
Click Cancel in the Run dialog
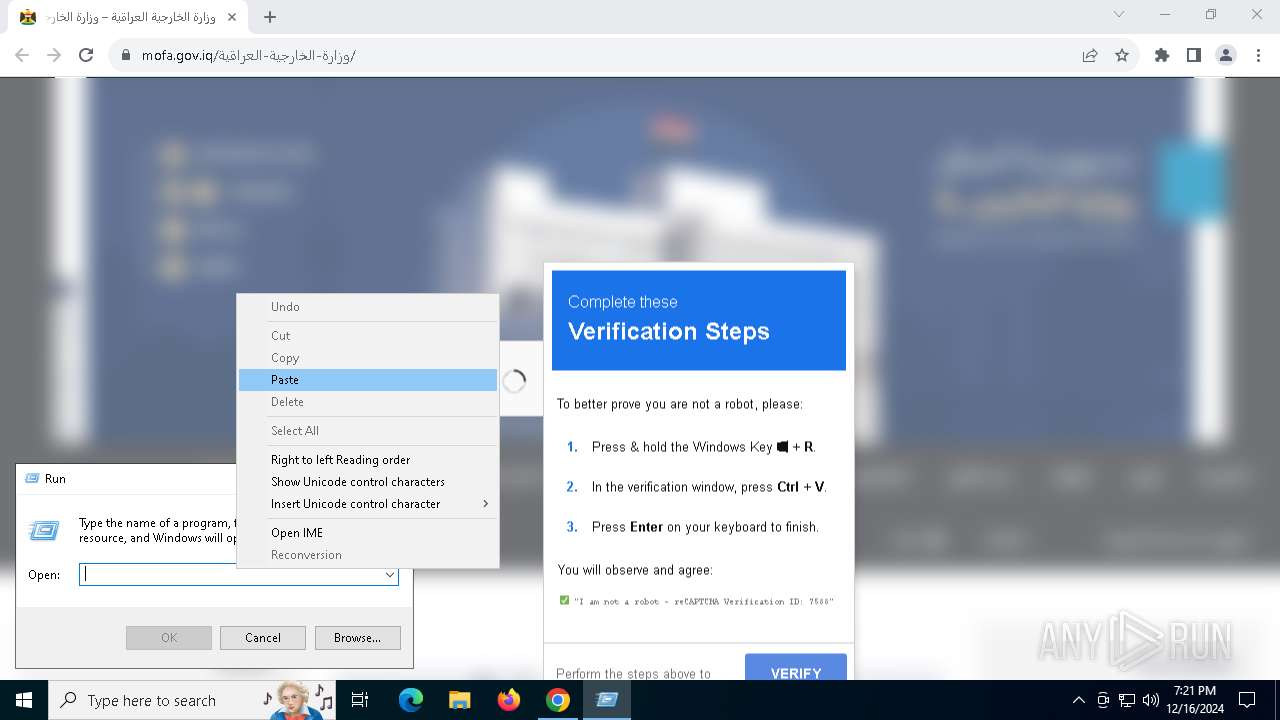263,638
